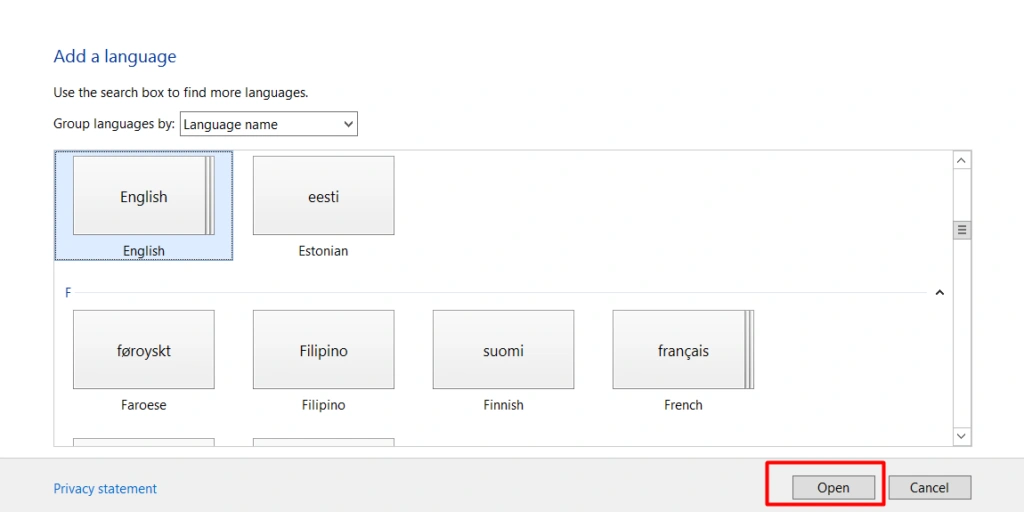
Task: Open the Privacy statement link
Action: click(105, 489)
